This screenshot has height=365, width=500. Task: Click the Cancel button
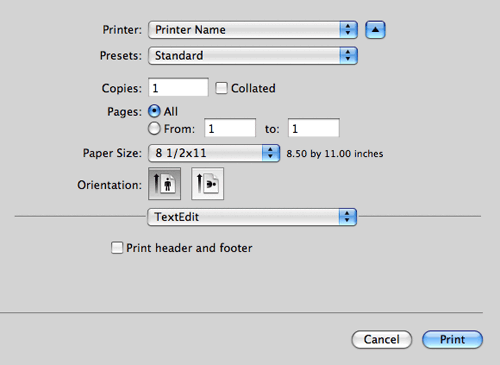click(382, 339)
